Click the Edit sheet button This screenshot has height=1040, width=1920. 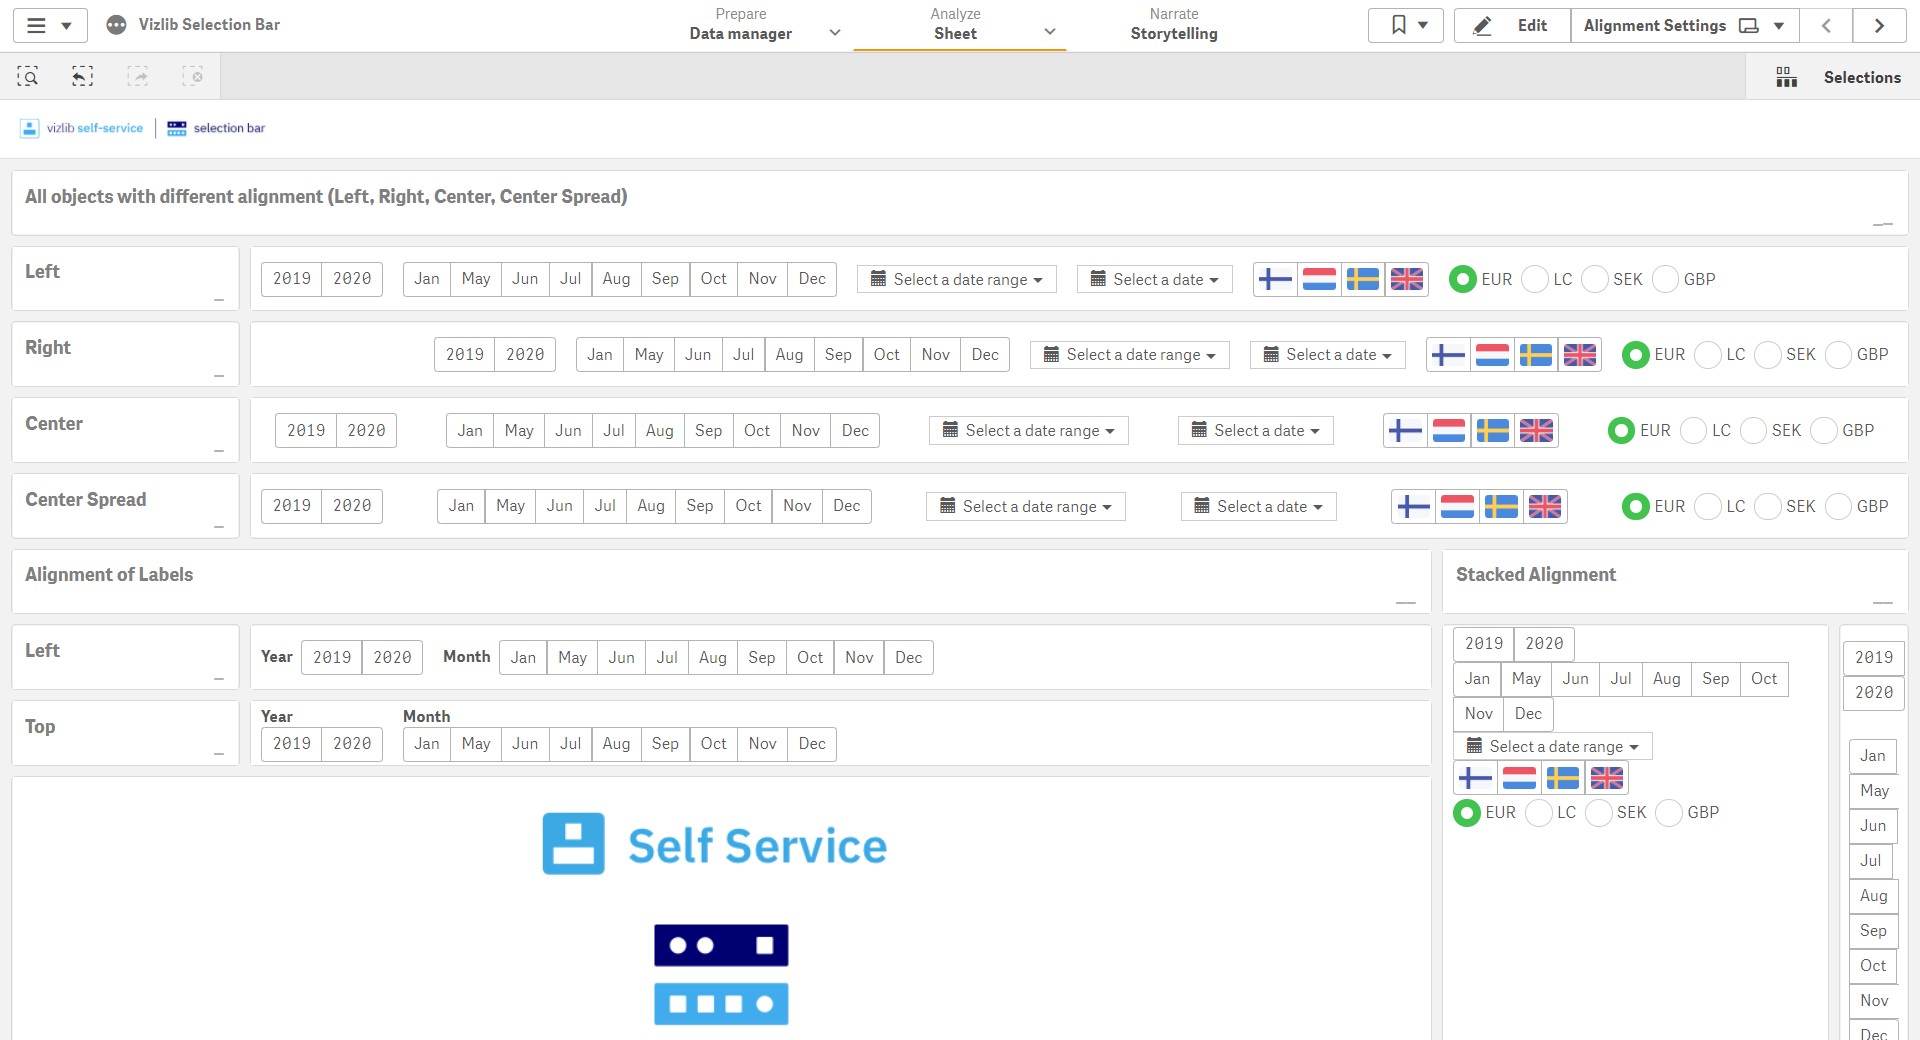[1512, 25]
